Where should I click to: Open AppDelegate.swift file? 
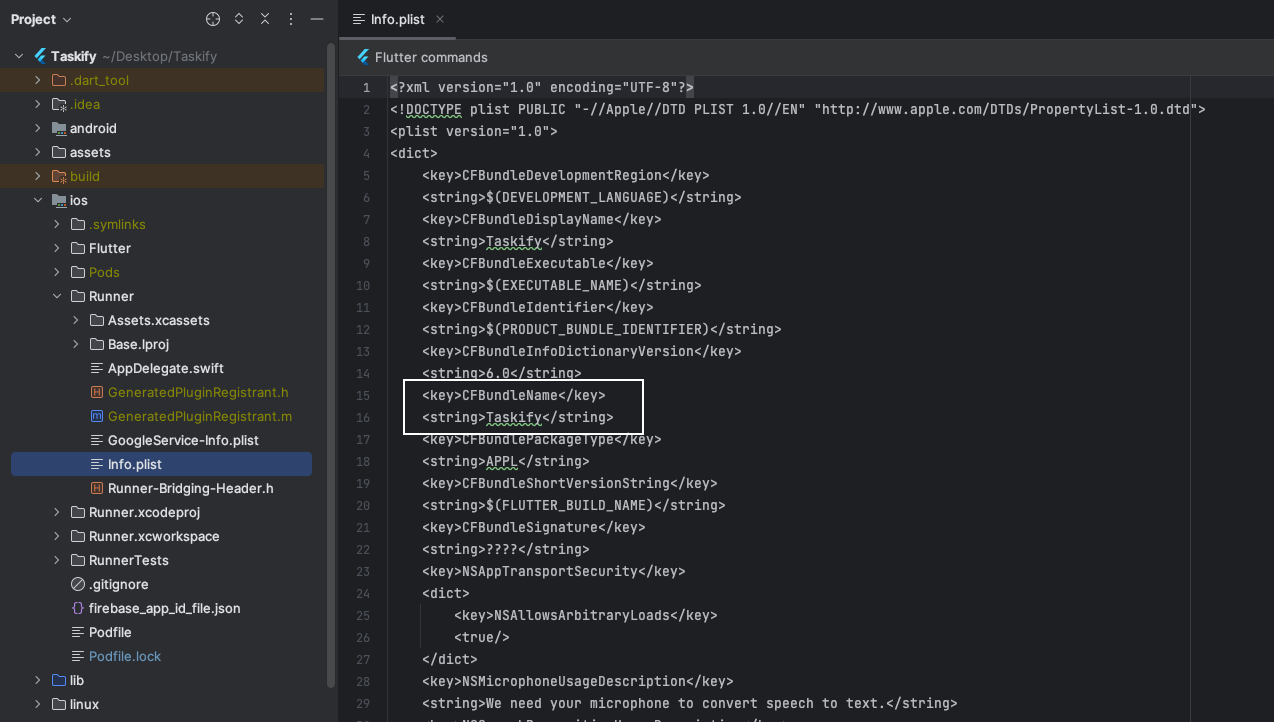pos(165,368)
